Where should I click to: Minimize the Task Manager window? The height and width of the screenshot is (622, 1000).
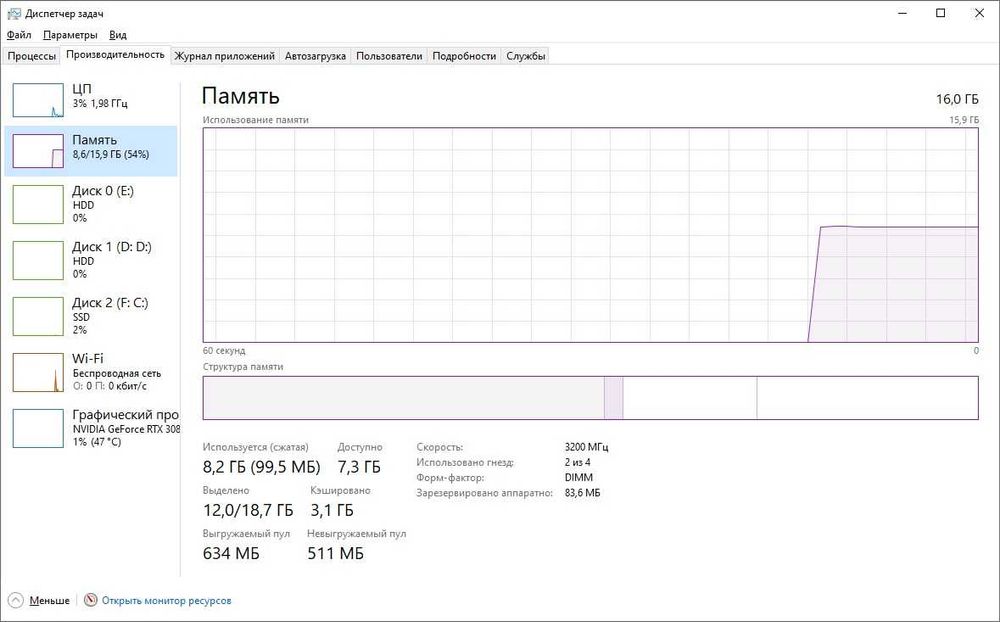pyautogui.click(x=902, y=13)
